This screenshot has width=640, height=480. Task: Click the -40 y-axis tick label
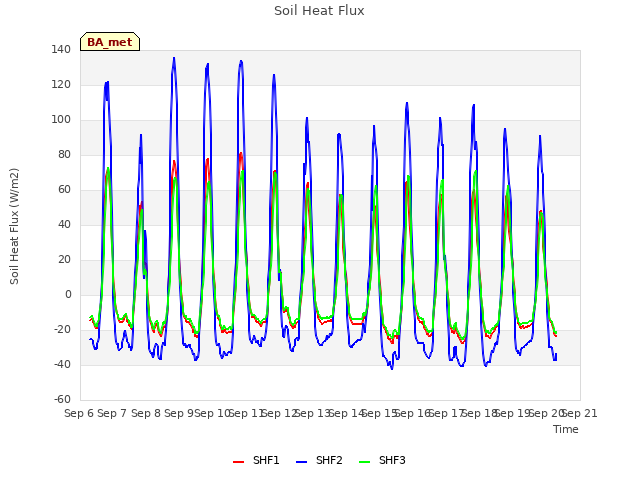pyautogui.click(x=62, y=365)
